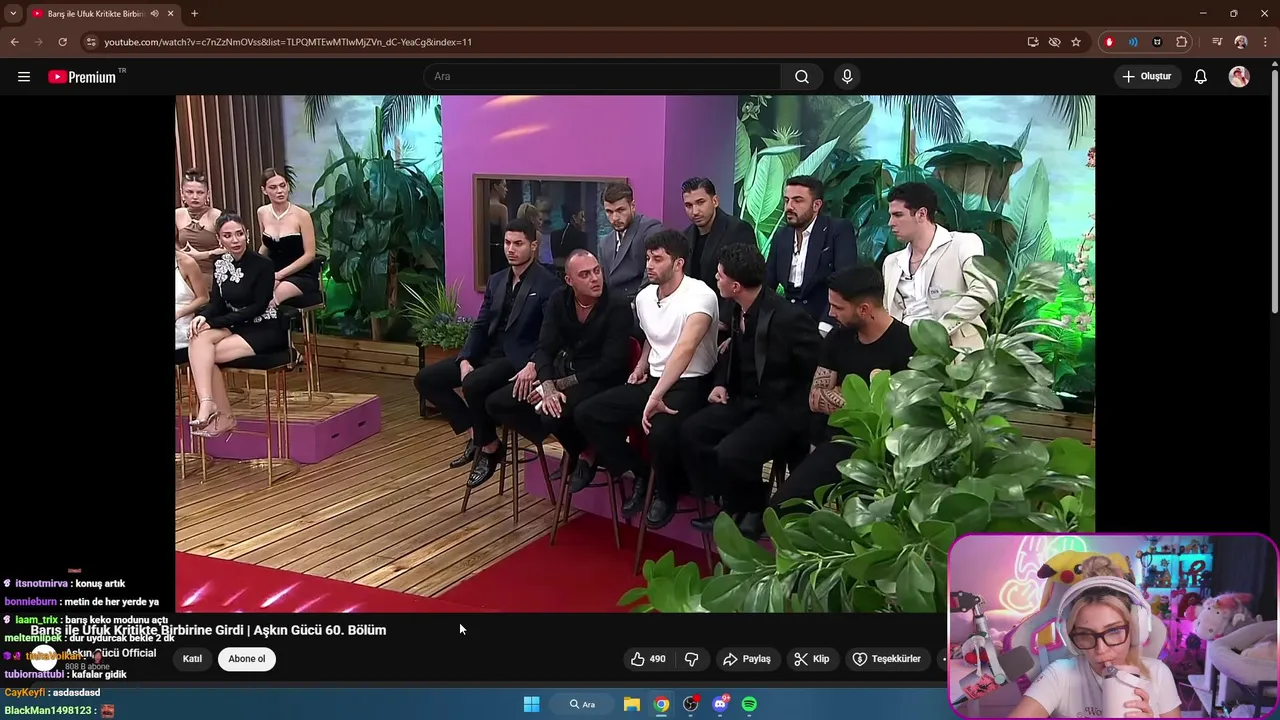Click the Oluştur create button
This screenshot has width=1280, height=720.
tap(1146, 77)
